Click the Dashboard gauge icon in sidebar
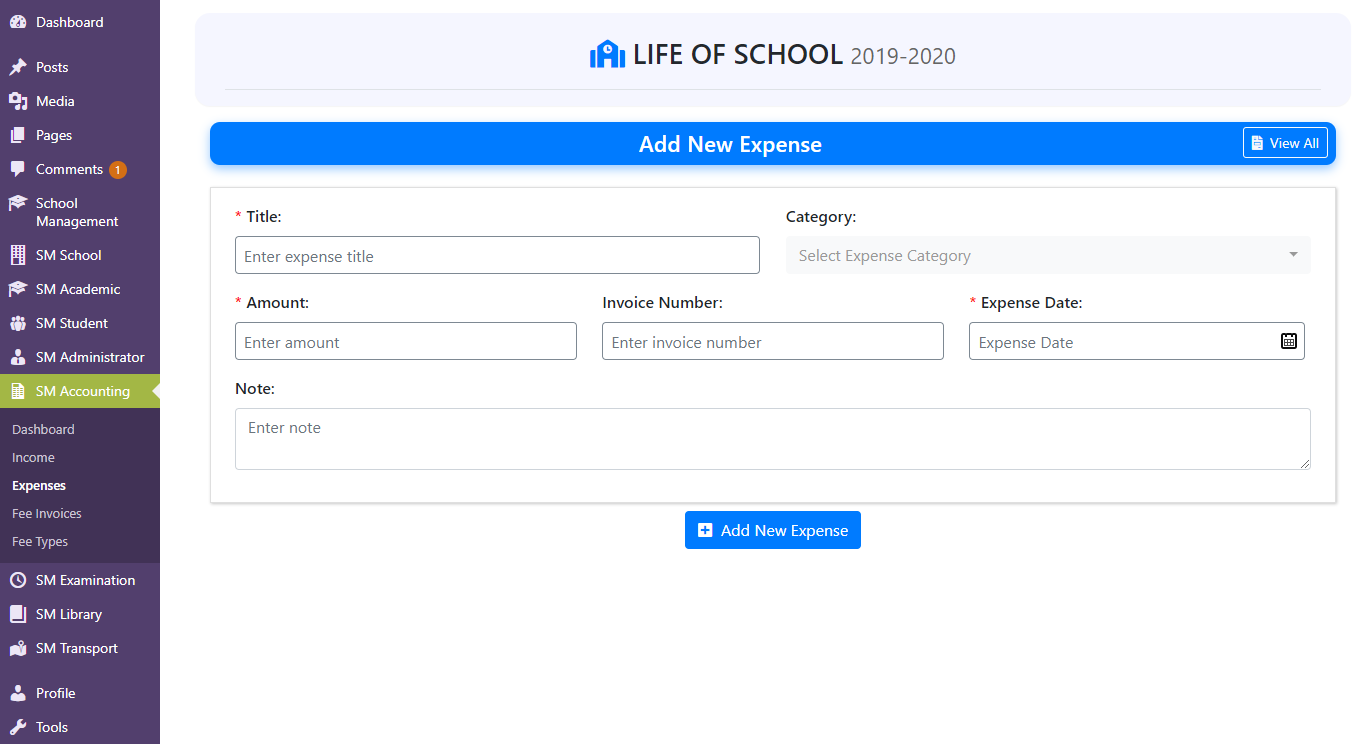 pos(18,22)
